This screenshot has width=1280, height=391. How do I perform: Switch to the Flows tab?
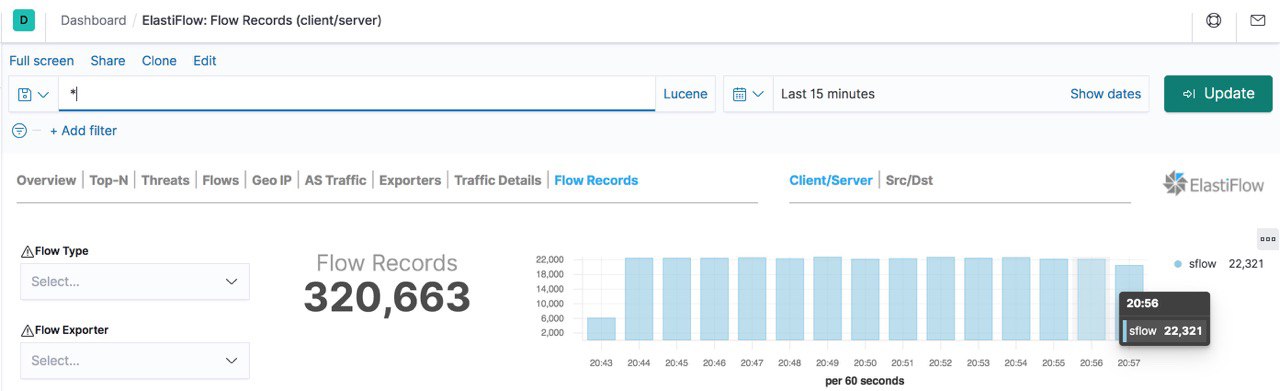pos(221,180)
